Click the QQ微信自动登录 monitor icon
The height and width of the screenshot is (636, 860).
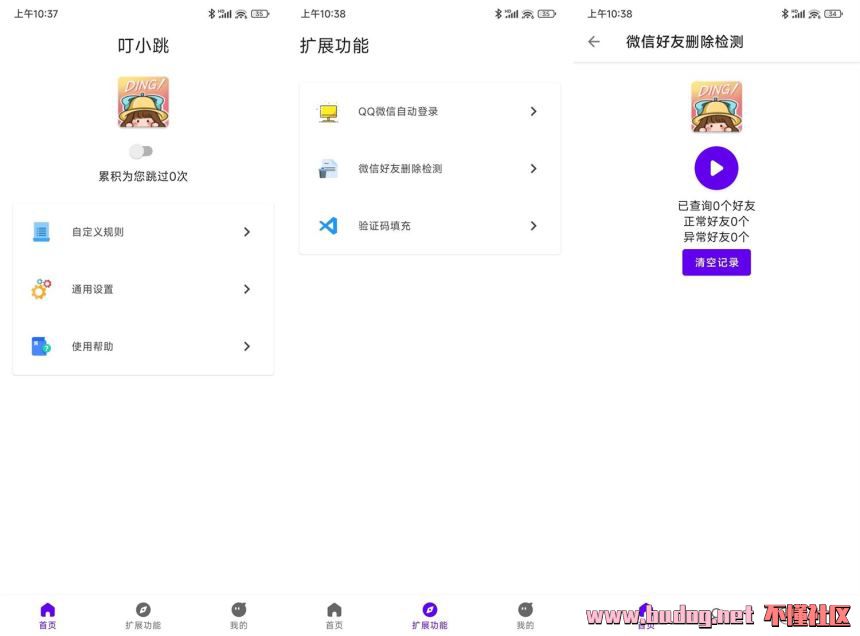(328, 112)
